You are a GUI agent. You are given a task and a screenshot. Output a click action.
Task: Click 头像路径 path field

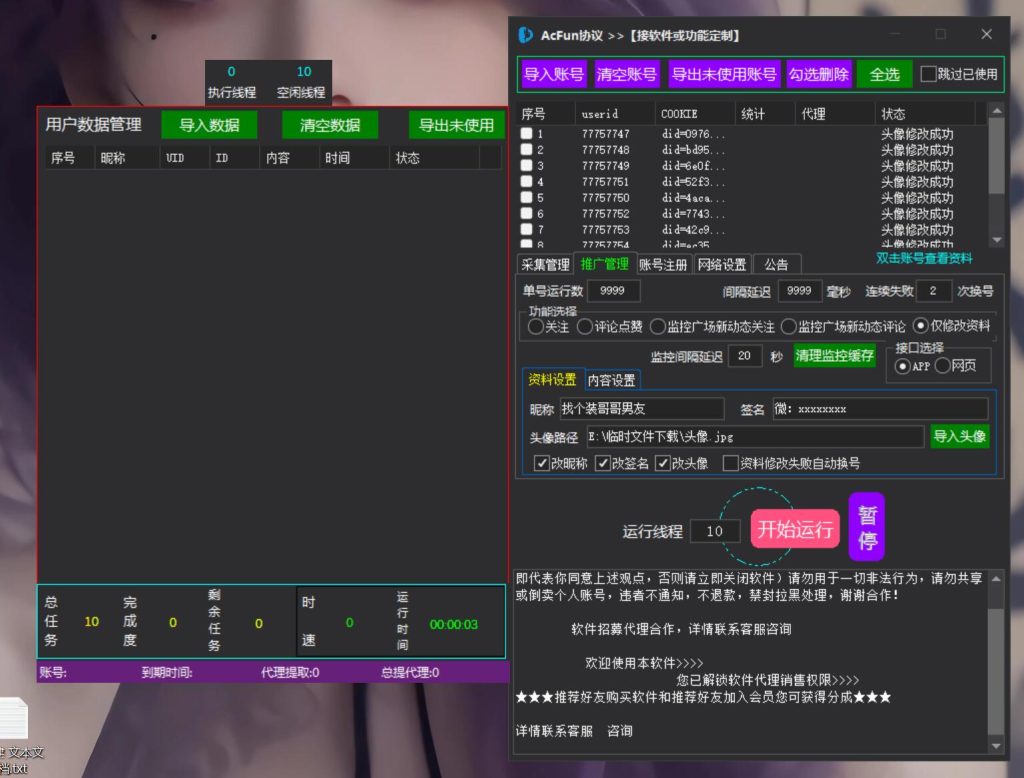coord(755,436)
